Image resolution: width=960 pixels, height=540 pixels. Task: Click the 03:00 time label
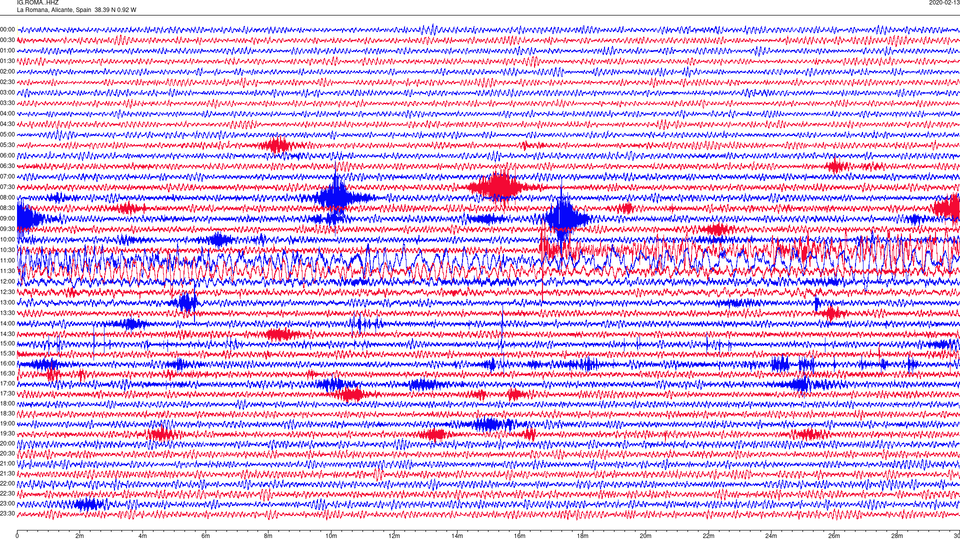(x=7, y=92)
